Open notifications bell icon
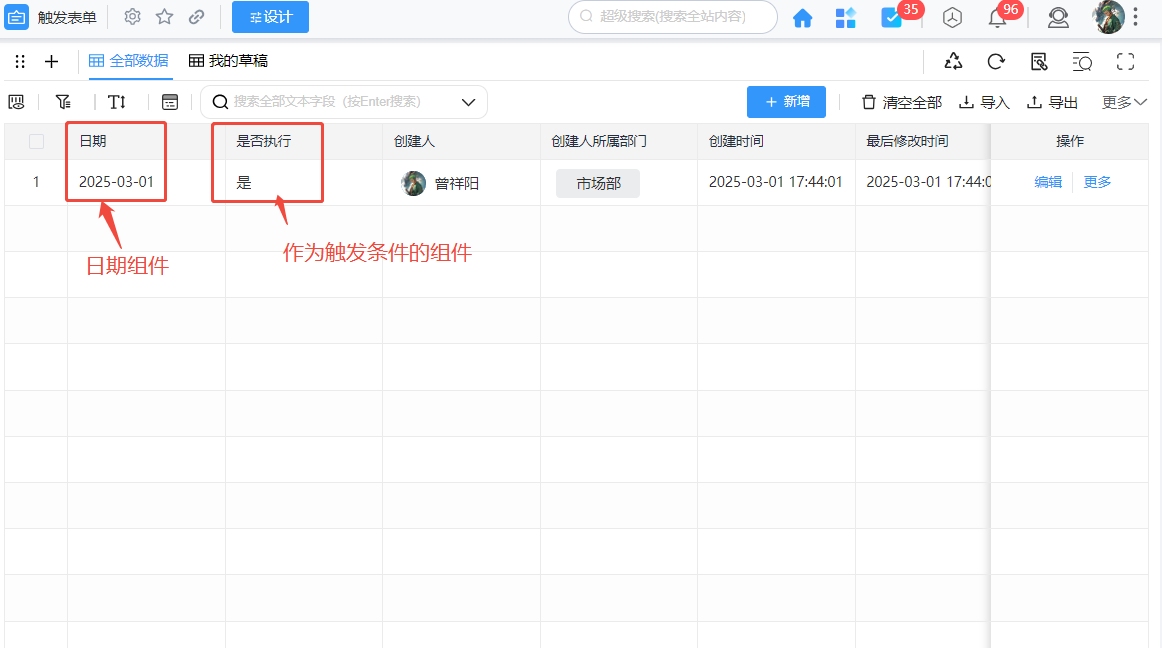 point(997,18)
